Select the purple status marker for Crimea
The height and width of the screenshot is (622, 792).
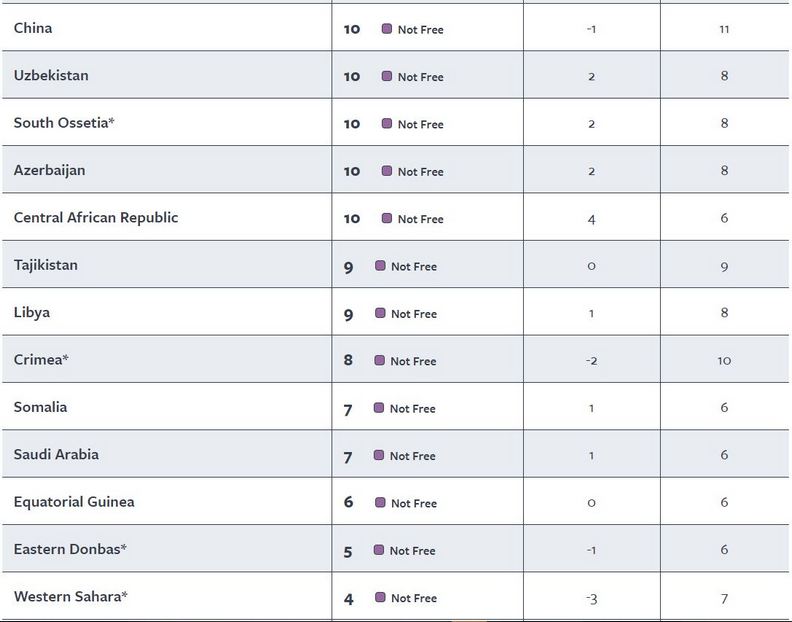pyautogui.click(x=379, y=360)
